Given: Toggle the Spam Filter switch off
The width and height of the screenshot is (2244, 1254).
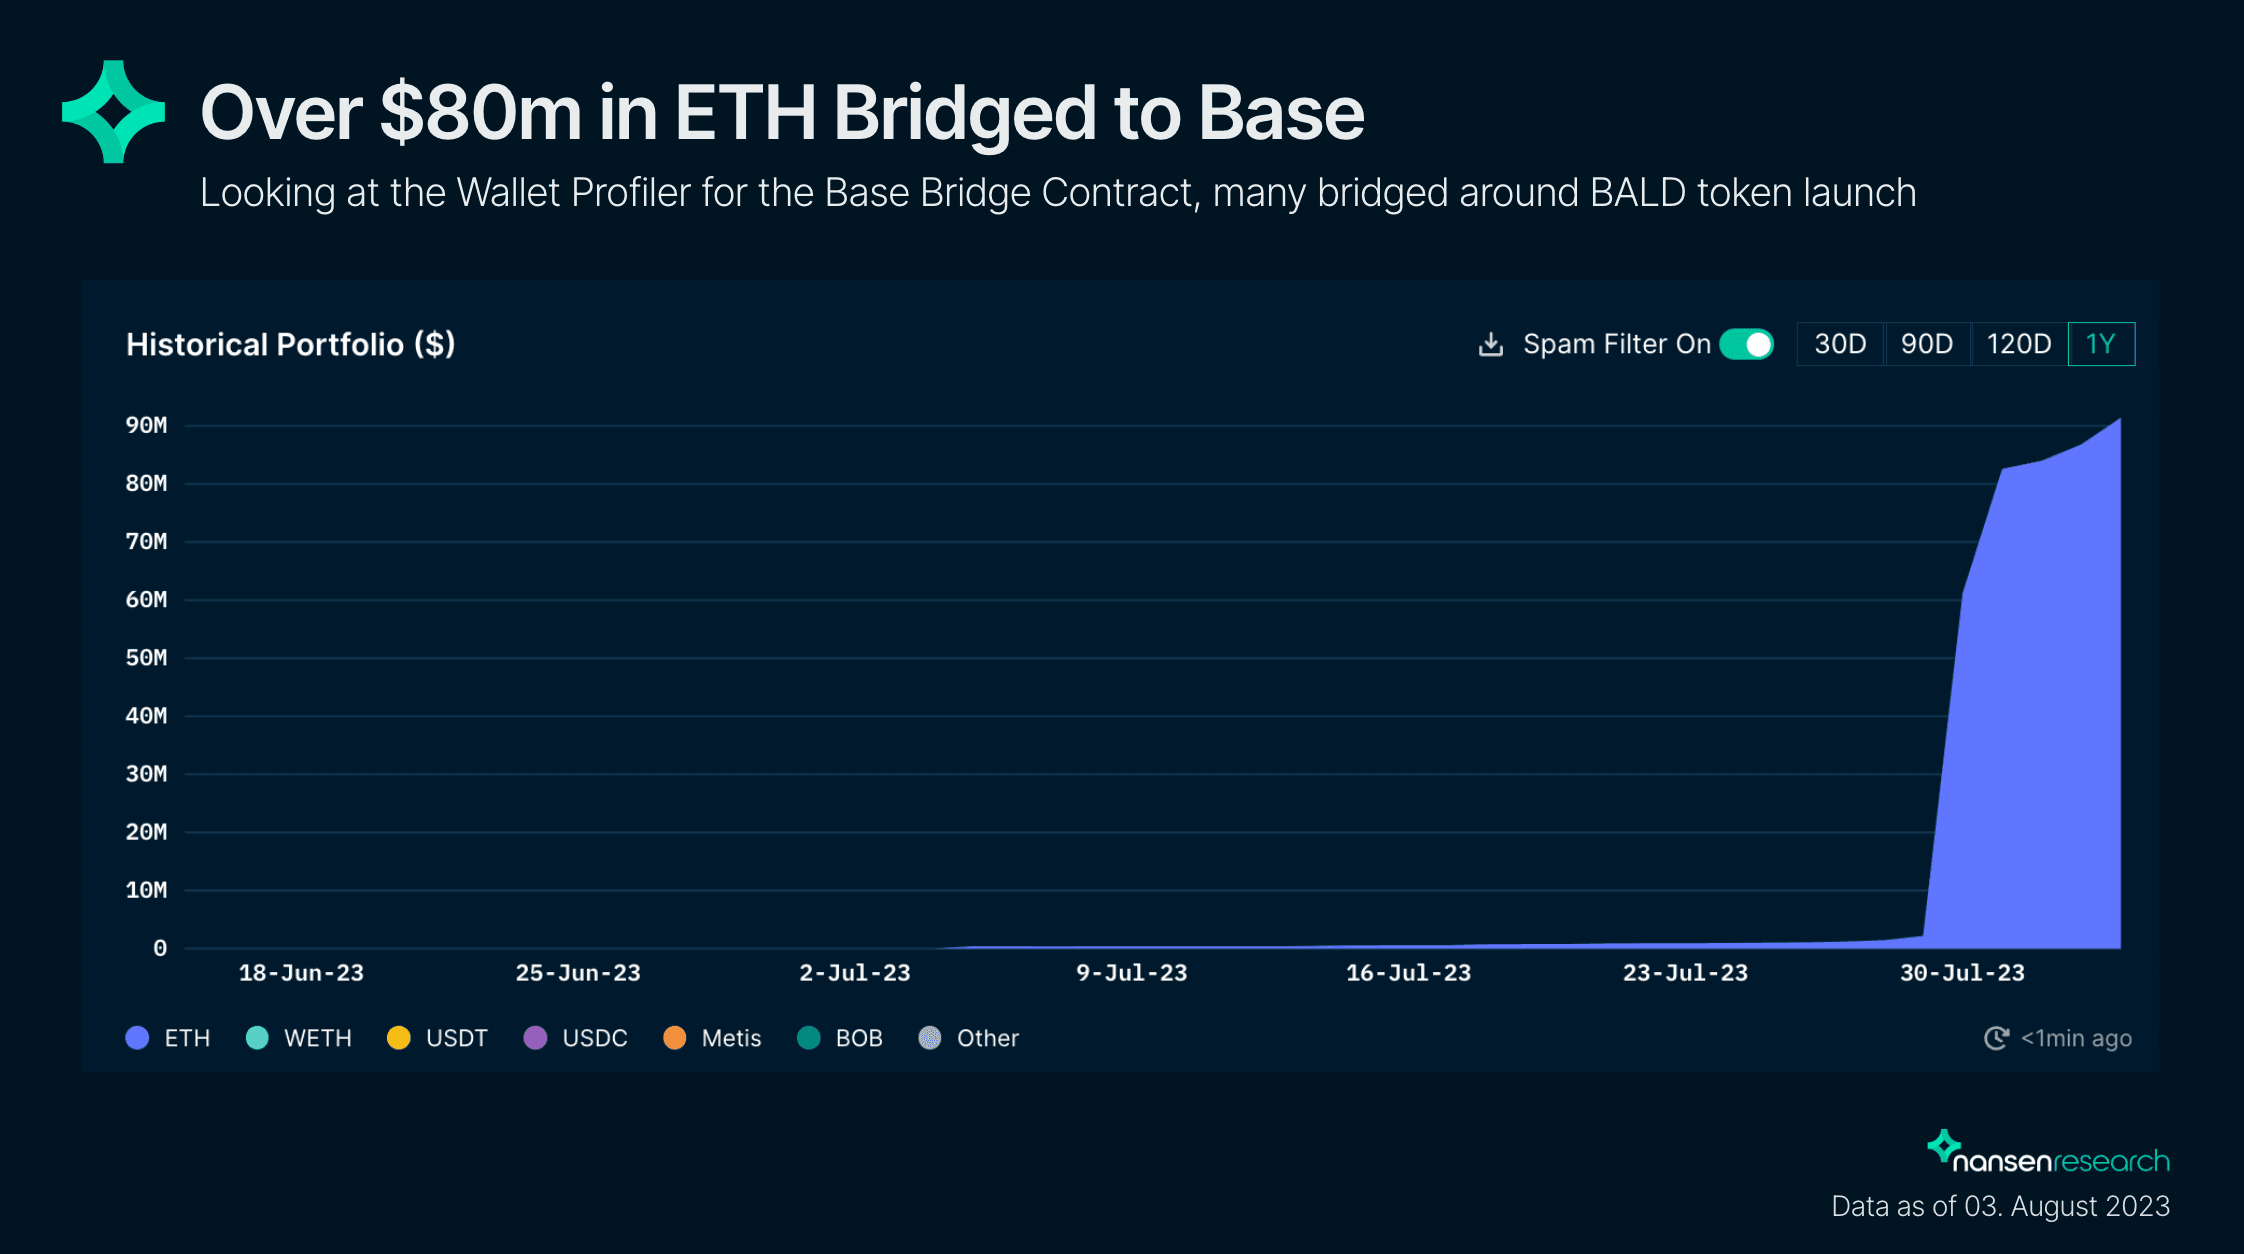Looking at the screenshot, I should pyautogui.click(x=1745, y=343).
